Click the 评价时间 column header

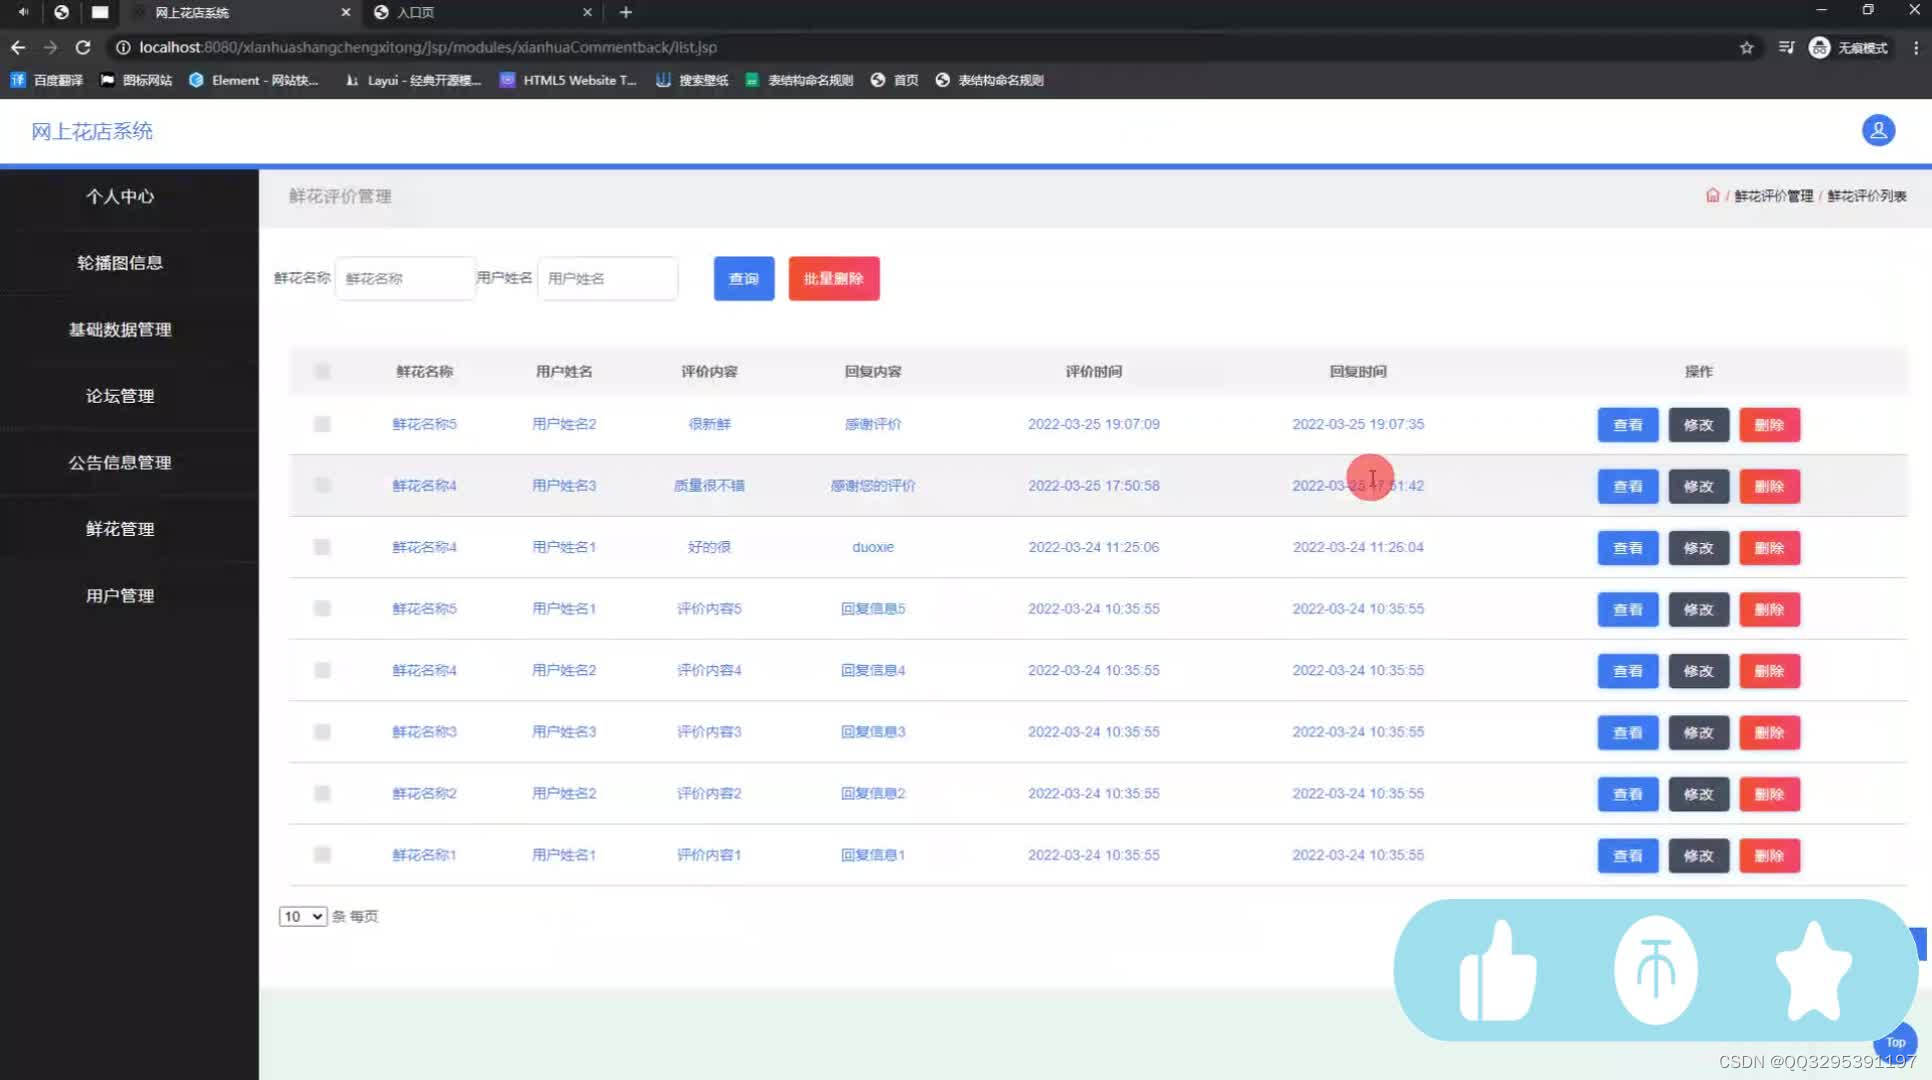click(1093, 371)
